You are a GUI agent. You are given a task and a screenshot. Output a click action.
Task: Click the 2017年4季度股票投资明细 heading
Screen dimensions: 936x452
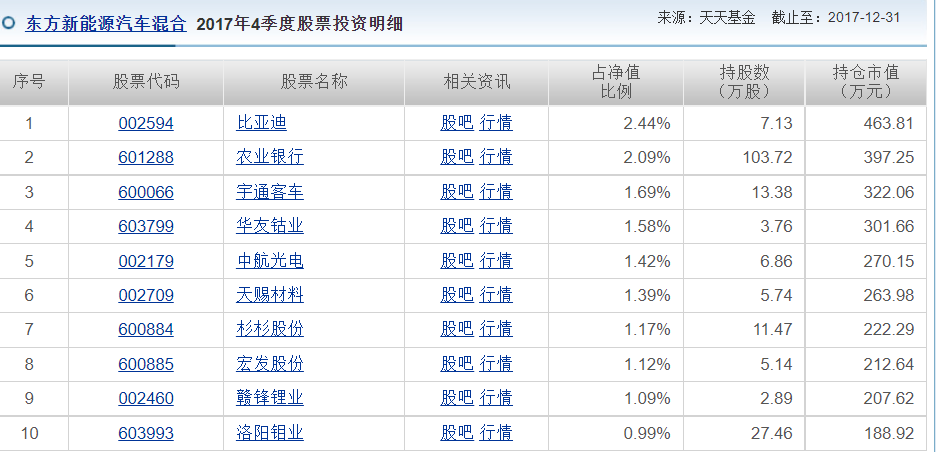(x=300, y=24)
